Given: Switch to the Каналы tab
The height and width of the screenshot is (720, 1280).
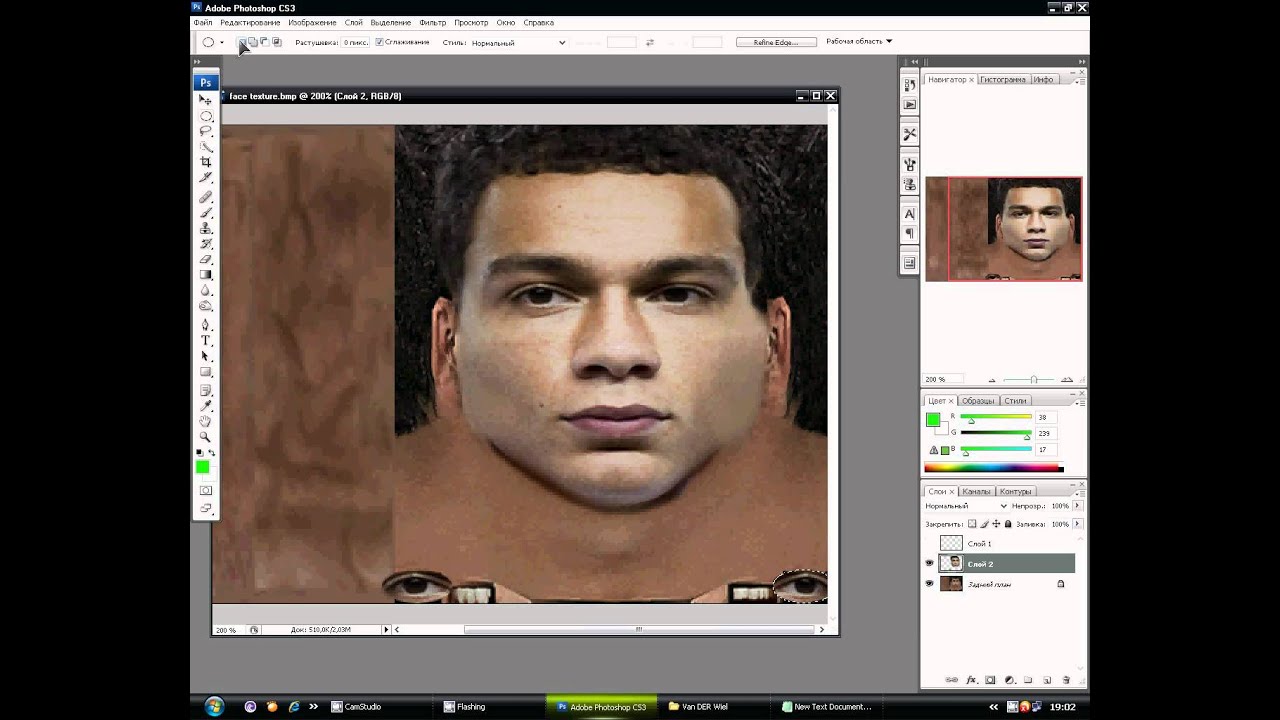Looking at the screenshot, I should (x=976, y=492).
